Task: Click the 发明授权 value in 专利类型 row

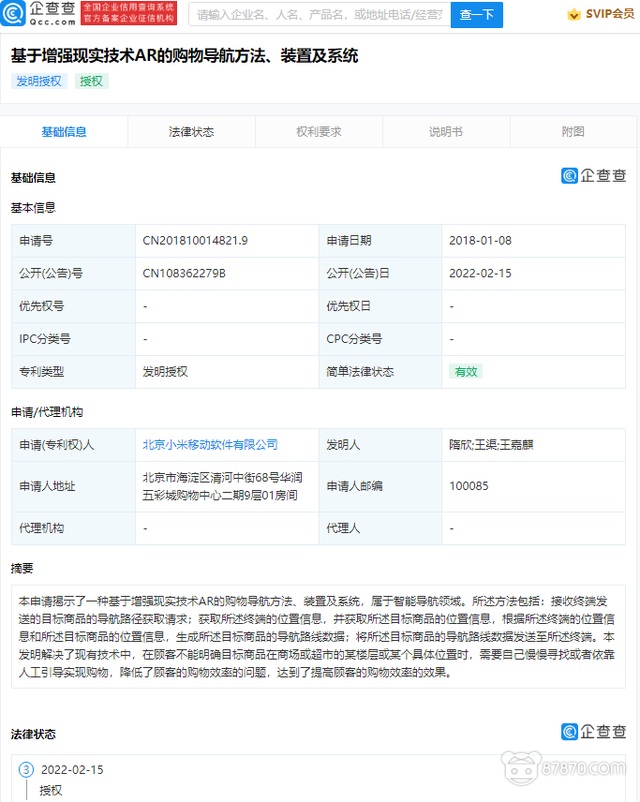Action: coord(165,372)
